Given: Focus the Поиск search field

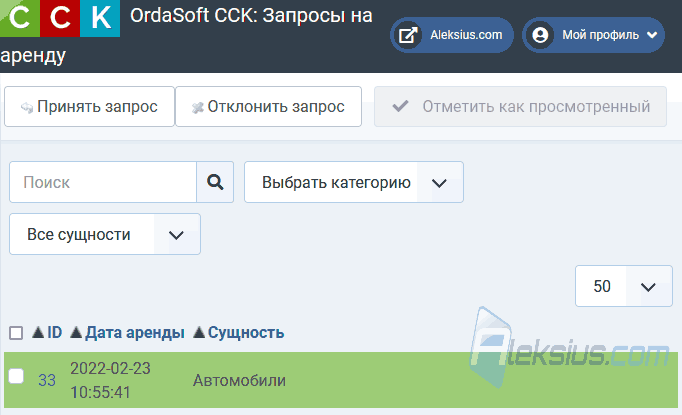Looking at the screenshot, I should (103, 182).
